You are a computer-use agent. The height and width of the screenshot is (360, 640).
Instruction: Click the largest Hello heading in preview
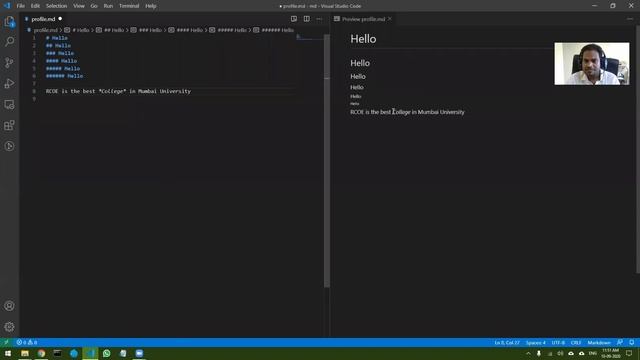[363, 39]
